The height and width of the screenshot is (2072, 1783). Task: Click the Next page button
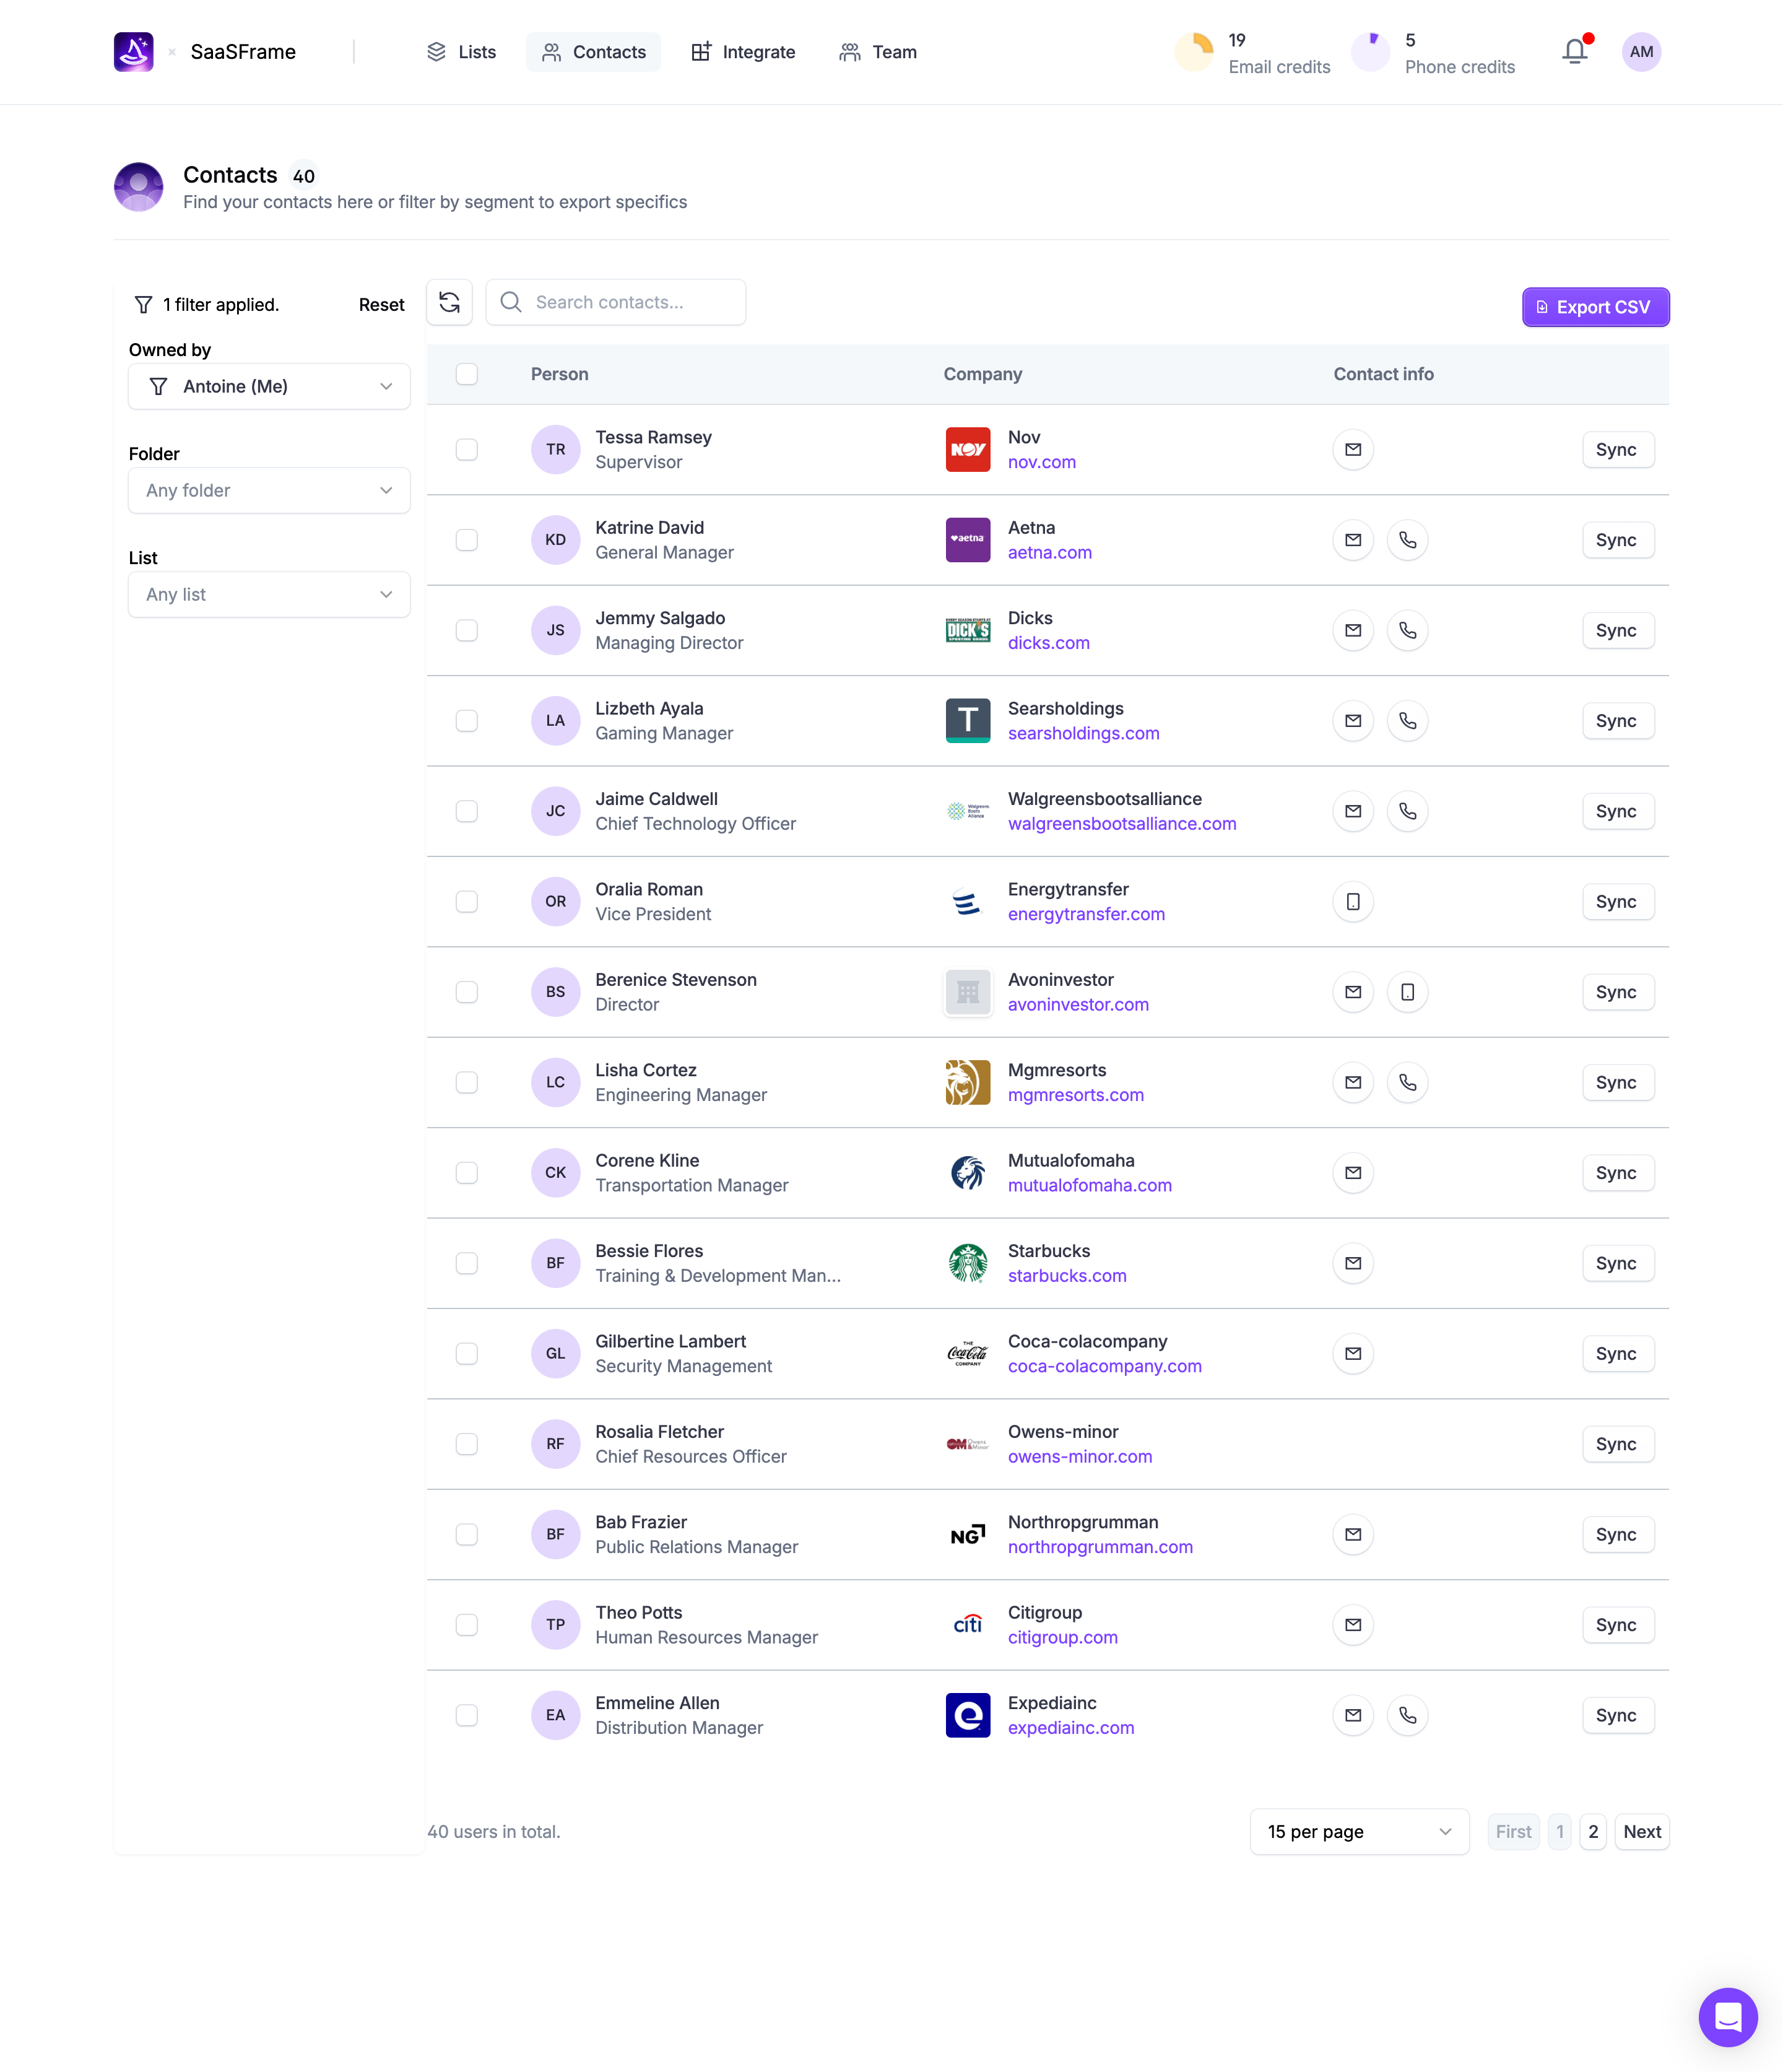pos(1641,1832)
